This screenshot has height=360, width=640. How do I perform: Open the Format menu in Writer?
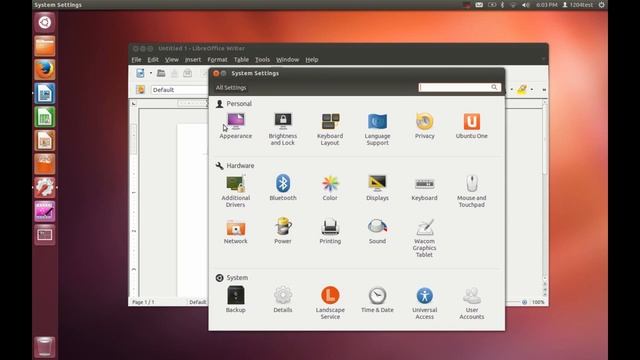(217, 60)
